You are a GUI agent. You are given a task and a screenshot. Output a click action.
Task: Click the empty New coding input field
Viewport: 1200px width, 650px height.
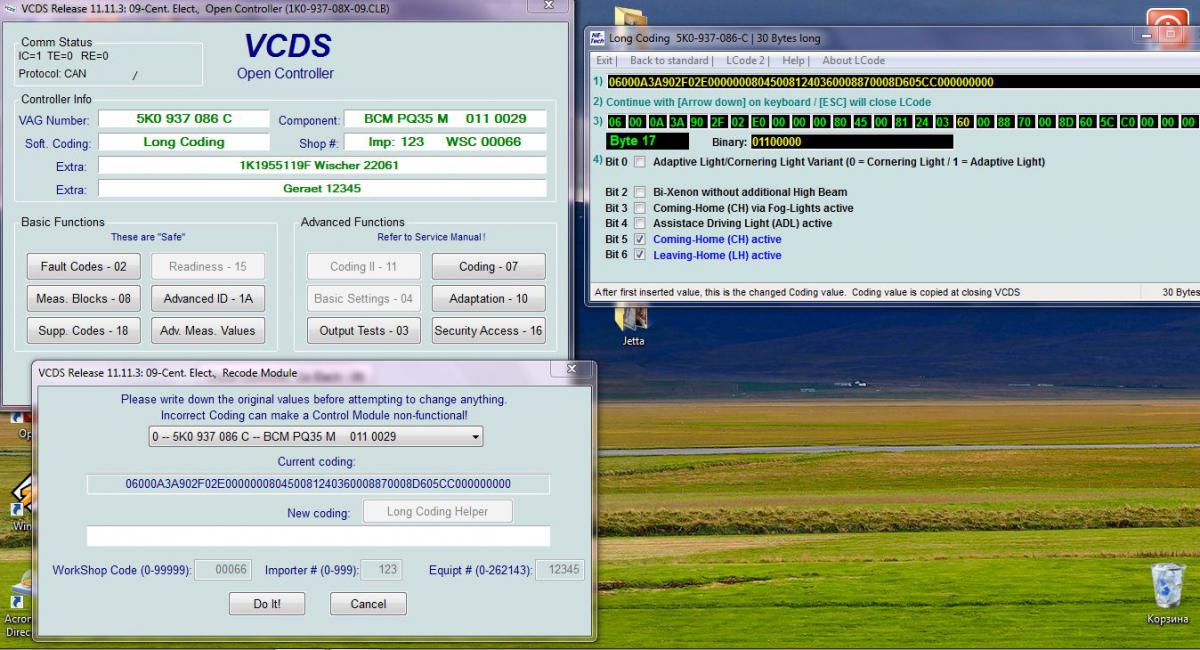[318, 537]
